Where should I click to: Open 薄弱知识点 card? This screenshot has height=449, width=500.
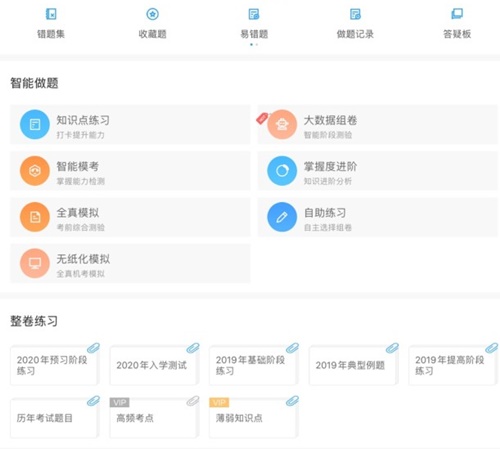[254, 418]
